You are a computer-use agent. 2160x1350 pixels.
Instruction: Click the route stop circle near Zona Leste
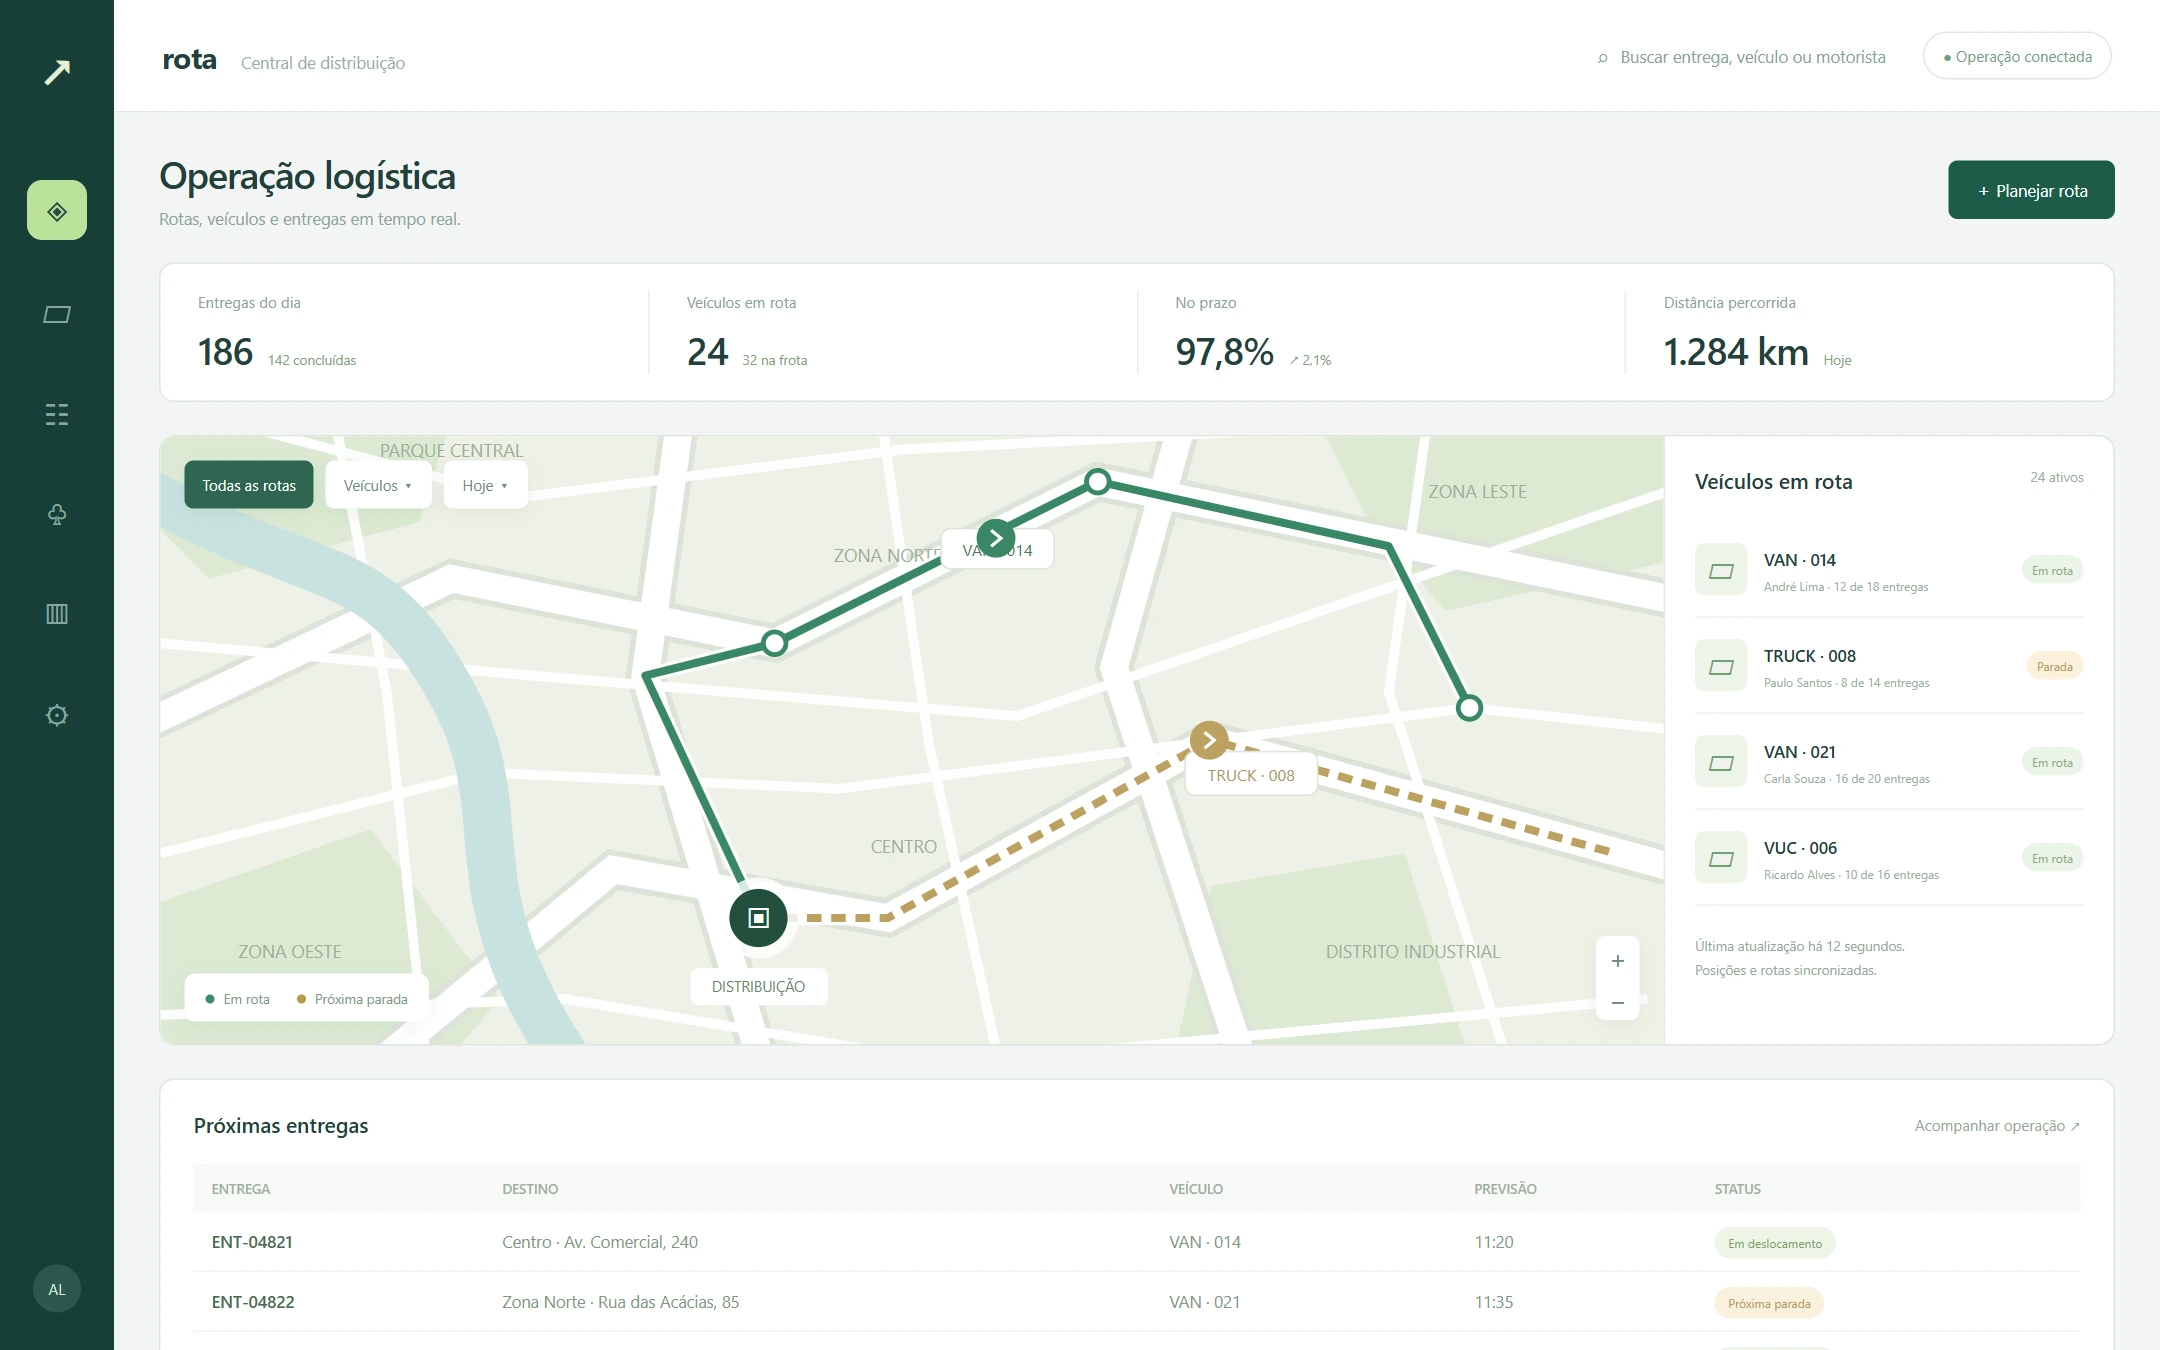1469,708
